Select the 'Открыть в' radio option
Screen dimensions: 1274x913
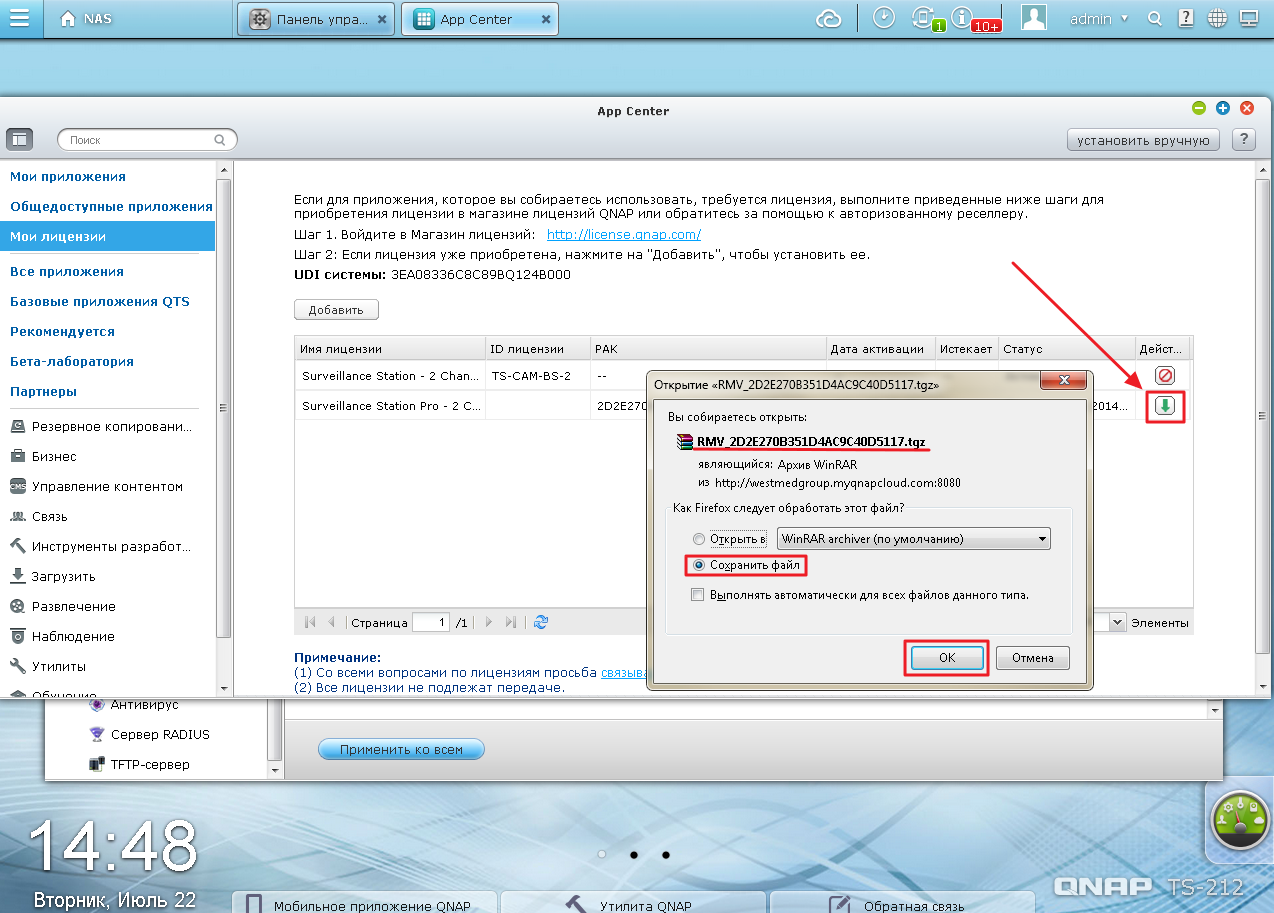tap(698, 539)
